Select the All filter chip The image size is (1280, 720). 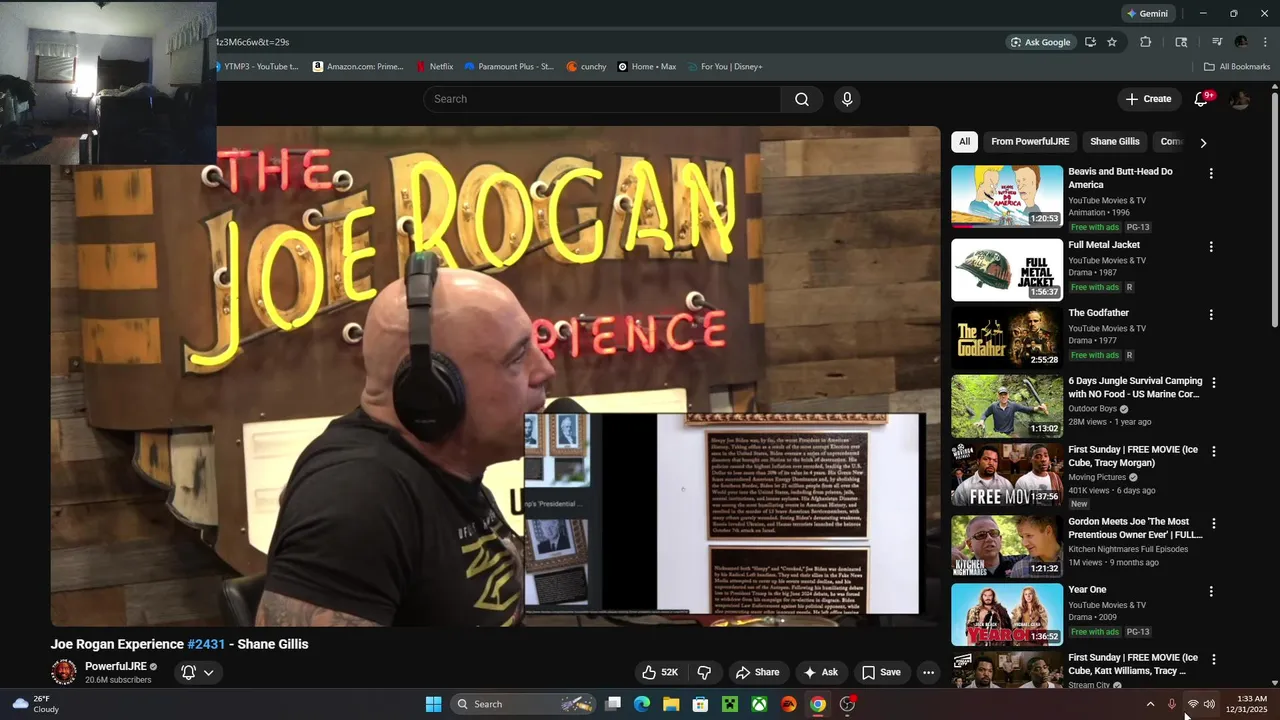coord(964,142)
